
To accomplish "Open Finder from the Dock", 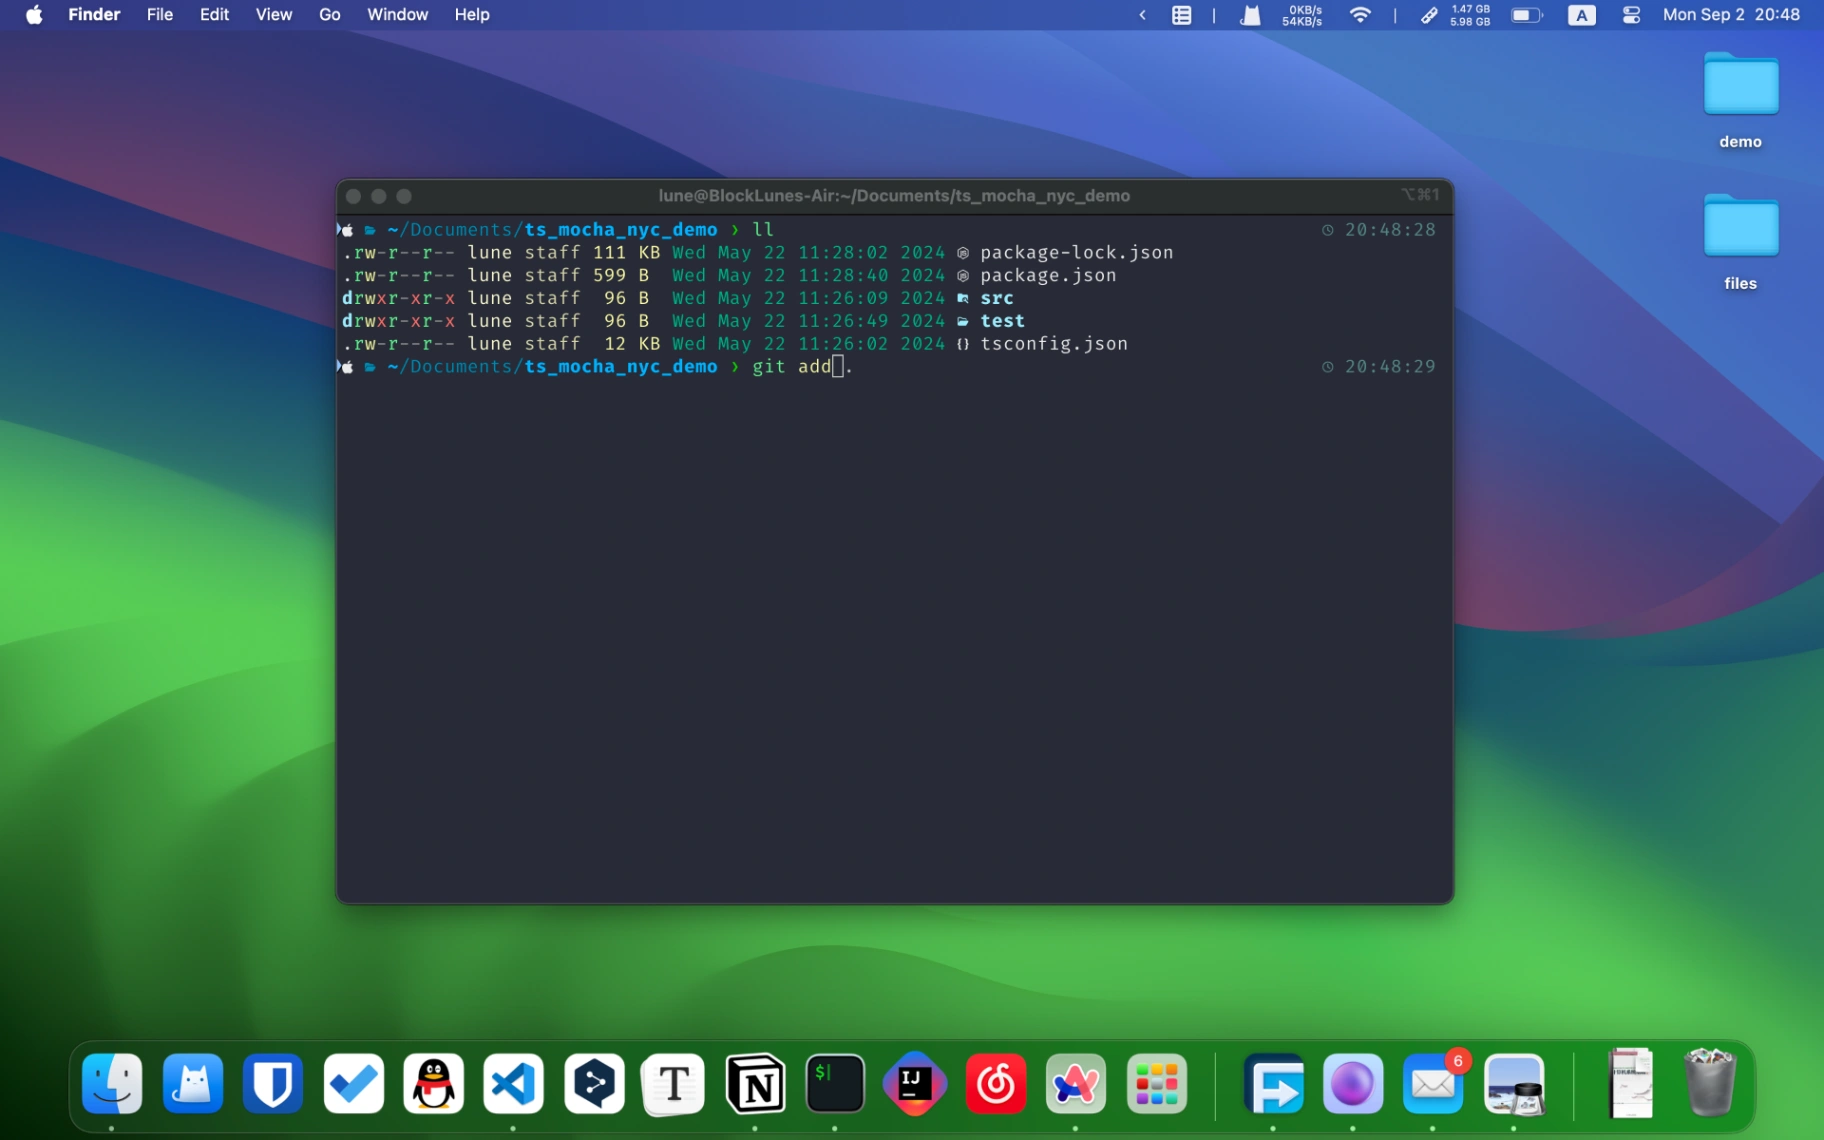I will (112, 1084).
